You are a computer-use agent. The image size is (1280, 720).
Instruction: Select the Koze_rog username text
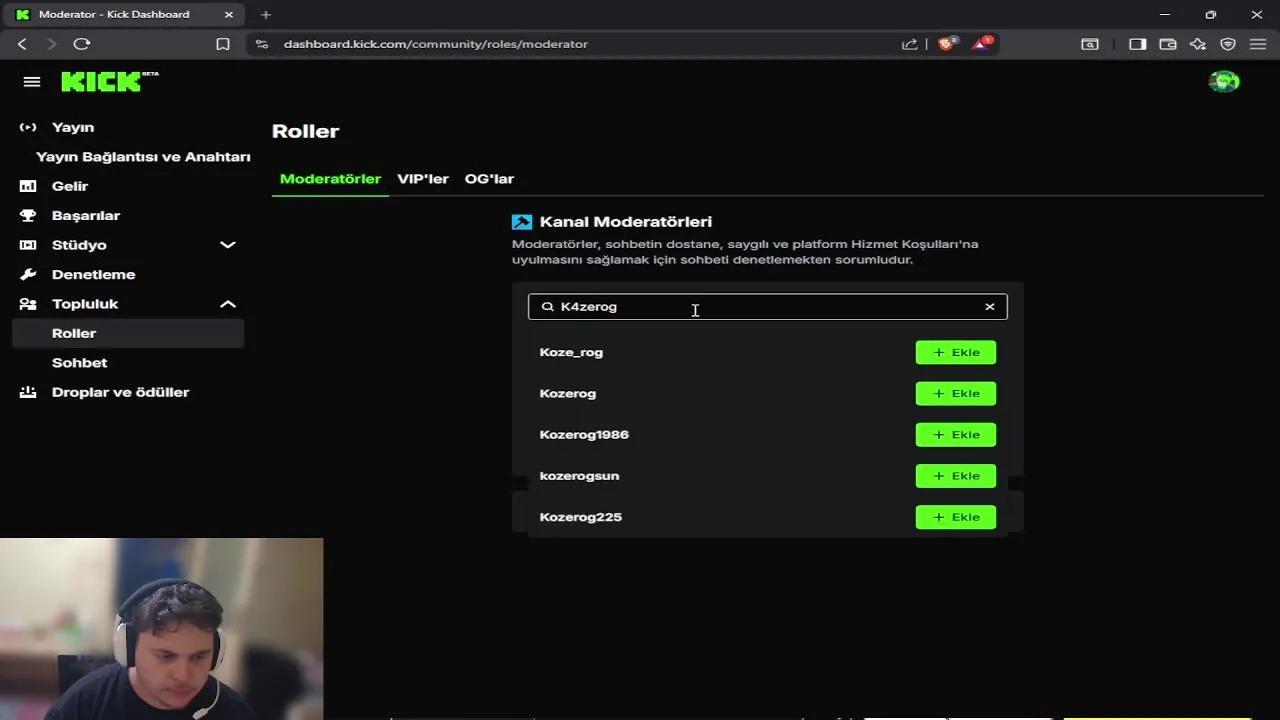point(571,352)
